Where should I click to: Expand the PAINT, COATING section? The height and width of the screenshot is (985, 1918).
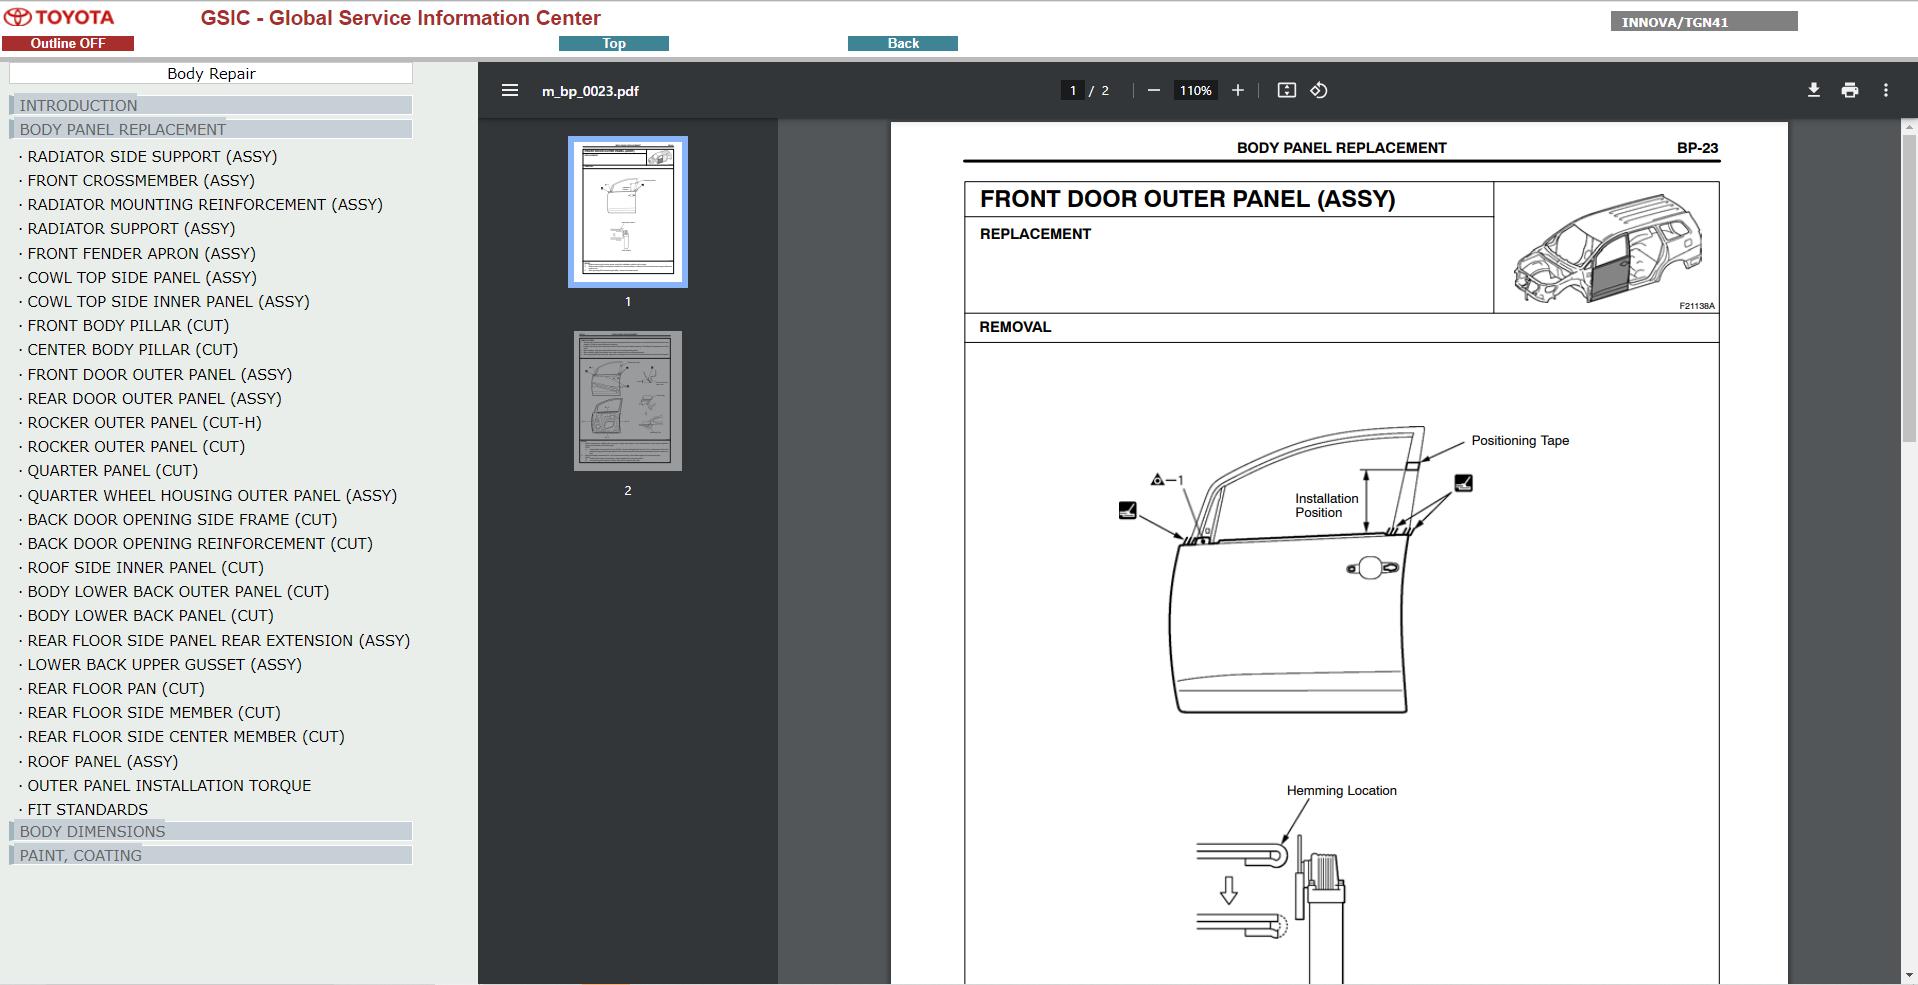click(x=210, y=855)
